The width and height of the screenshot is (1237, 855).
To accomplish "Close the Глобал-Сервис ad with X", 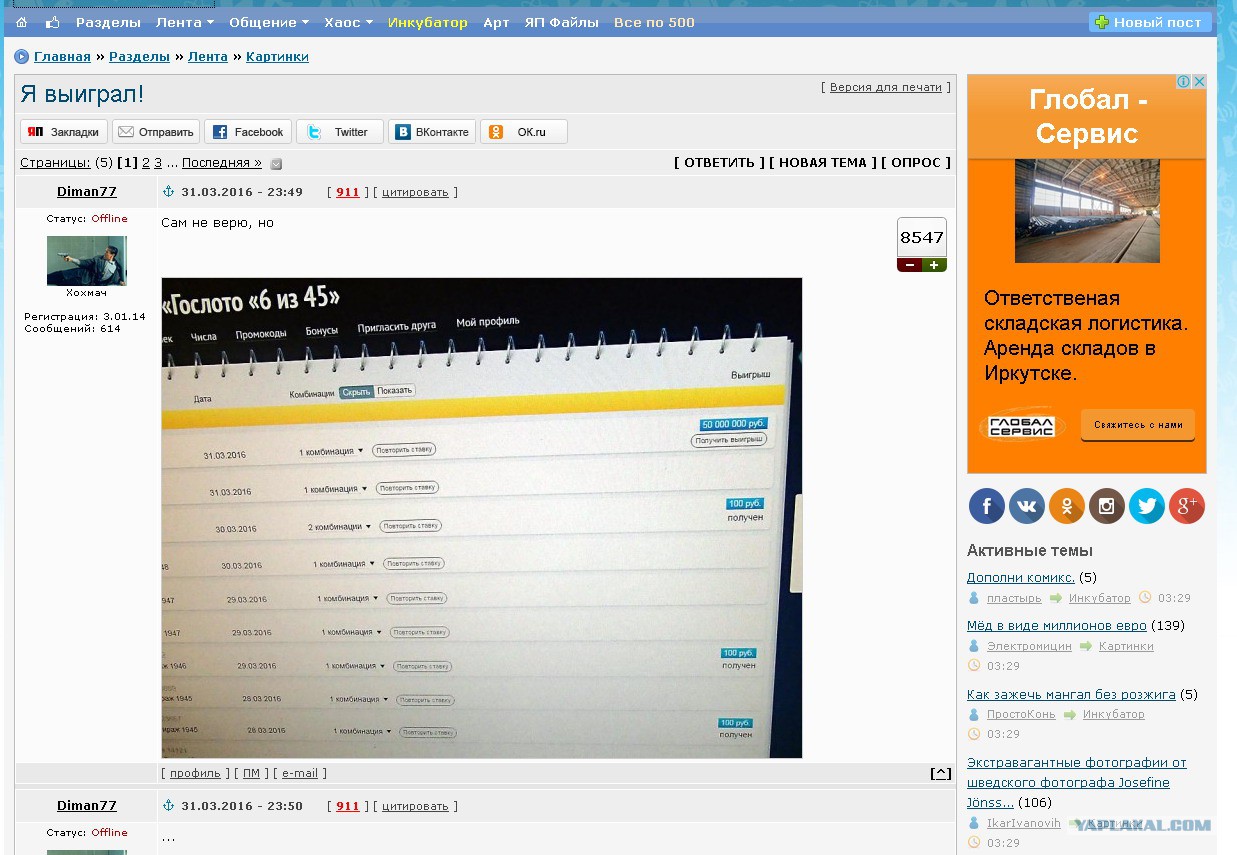I will (1199, 82).
